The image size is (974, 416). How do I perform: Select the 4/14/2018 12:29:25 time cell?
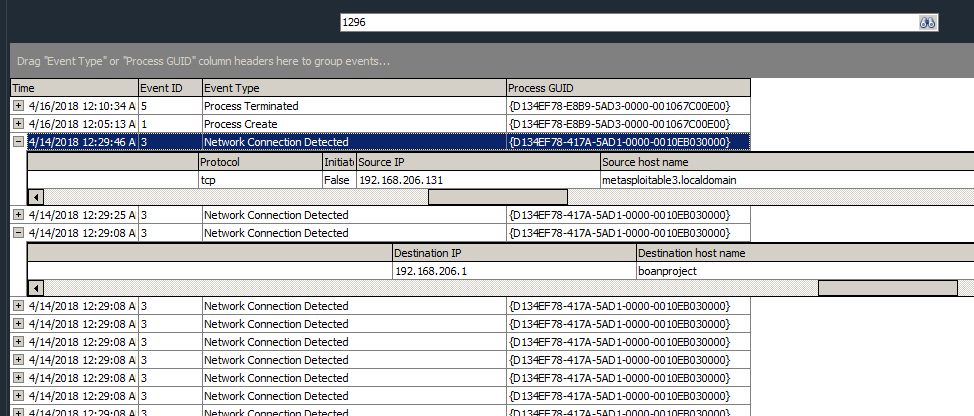point(82,215)
